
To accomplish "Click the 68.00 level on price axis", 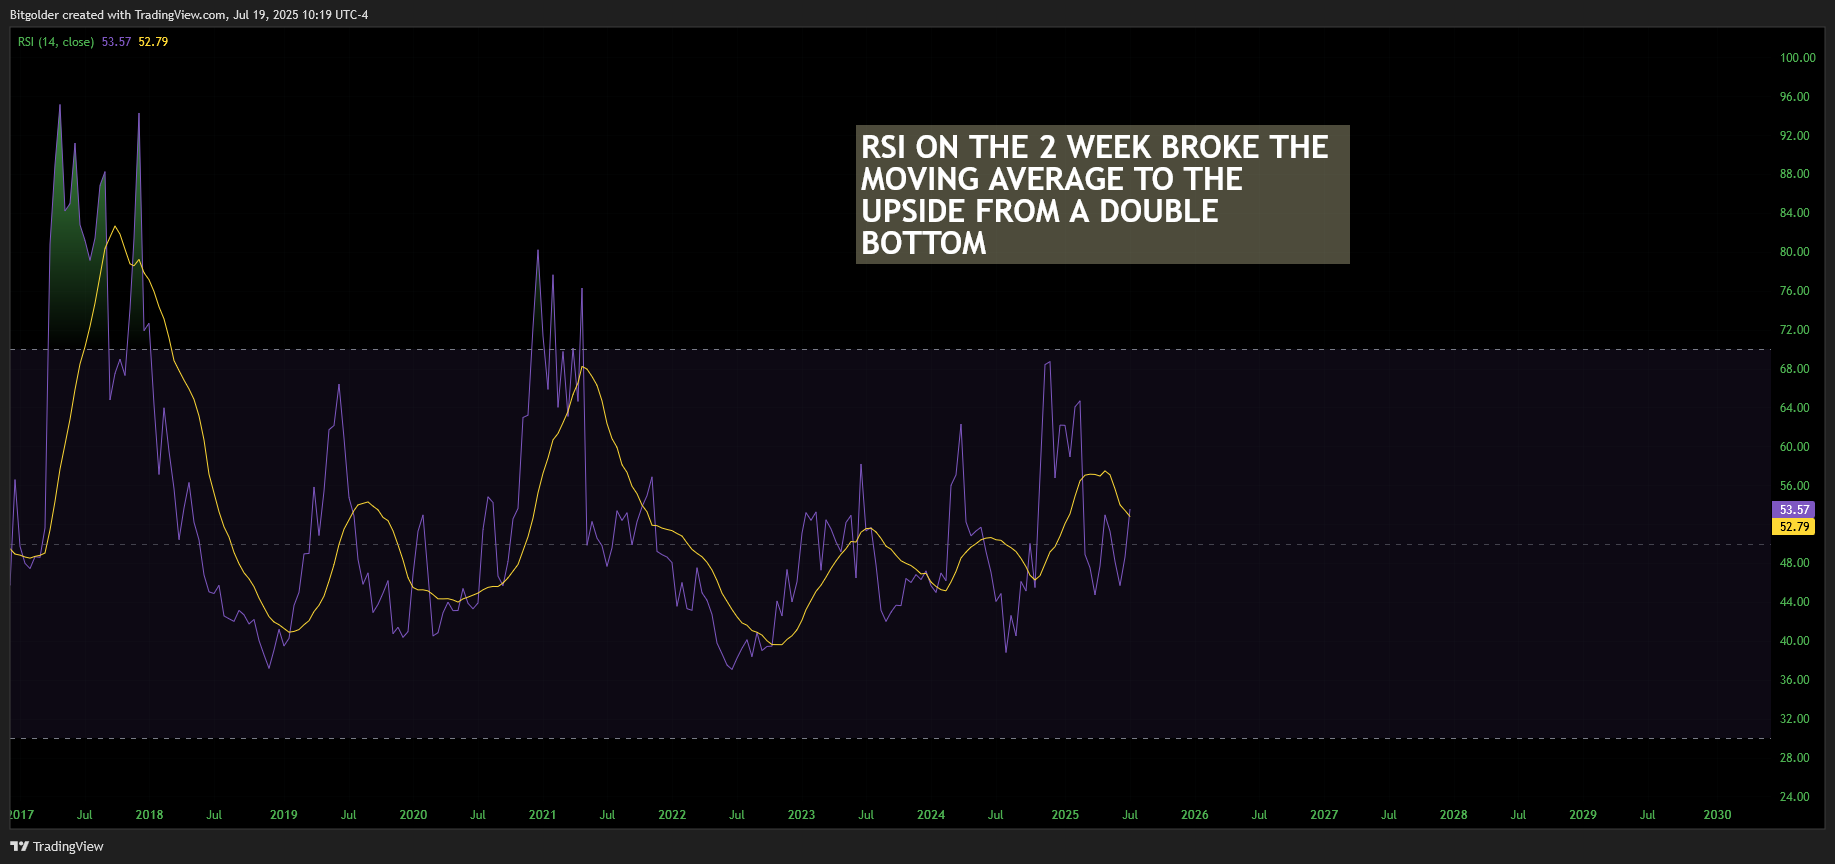I will [1794, 369].
